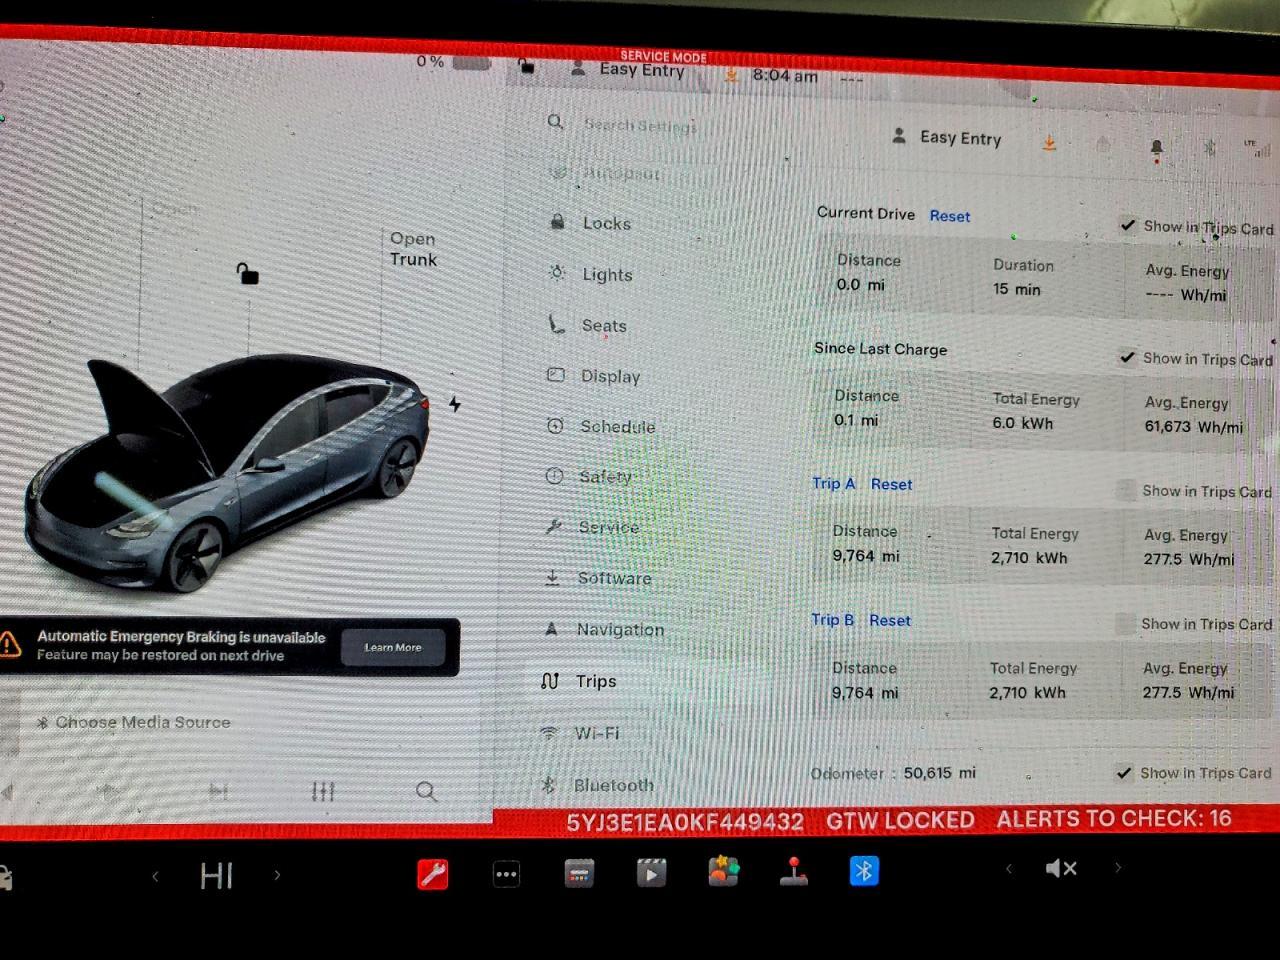Reset the Trip B counter

(889, 620)
